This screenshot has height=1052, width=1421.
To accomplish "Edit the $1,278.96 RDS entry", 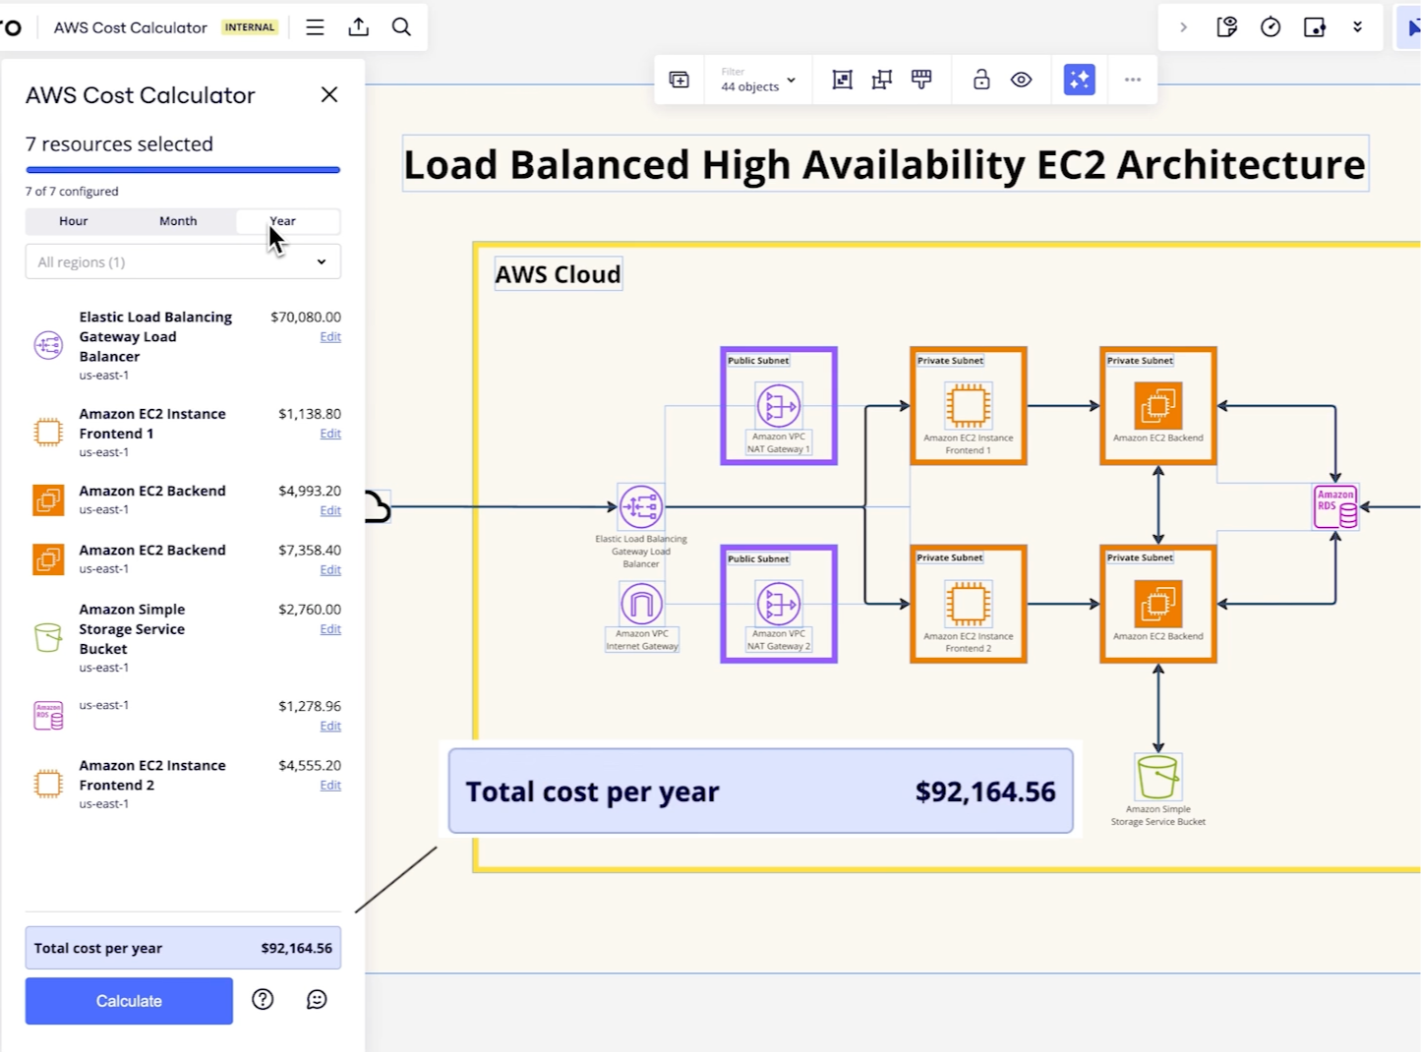I will pos(330,726).
